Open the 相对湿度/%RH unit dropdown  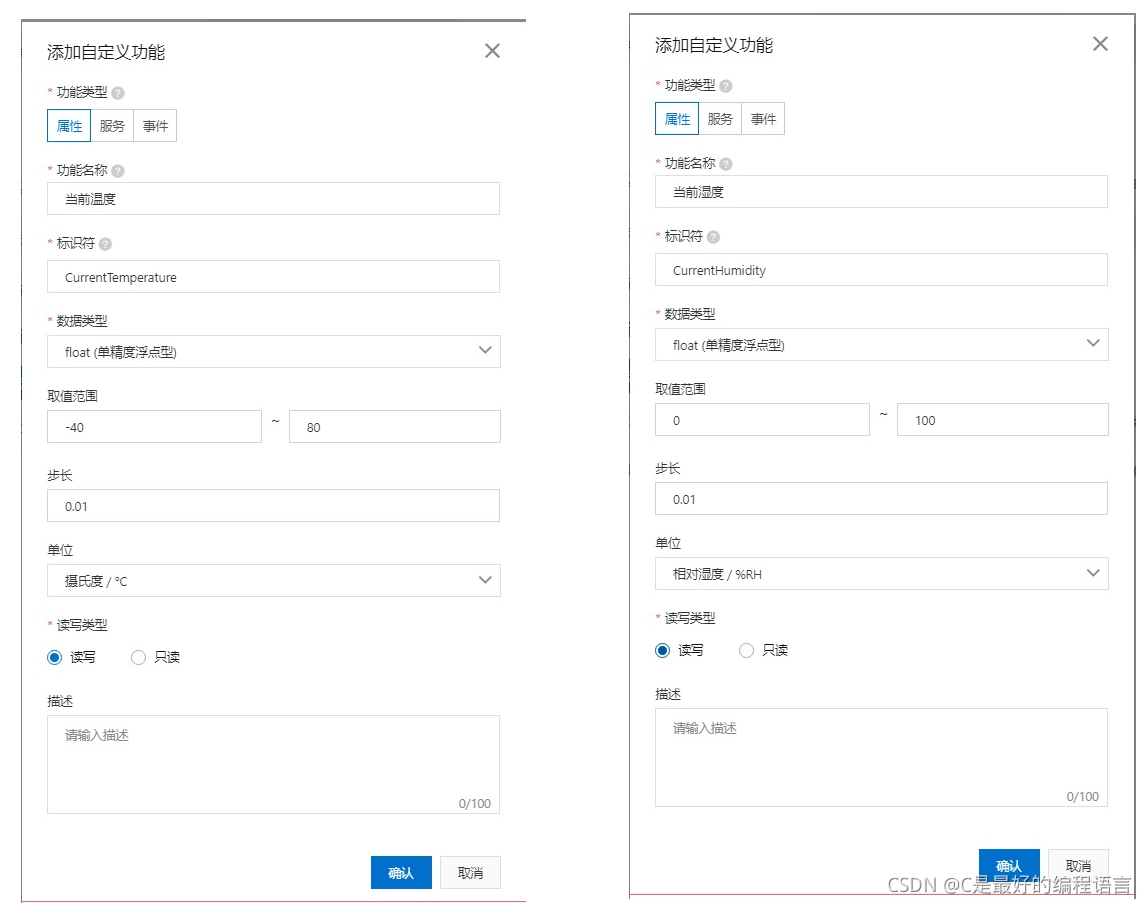click(x=881, y=574)
